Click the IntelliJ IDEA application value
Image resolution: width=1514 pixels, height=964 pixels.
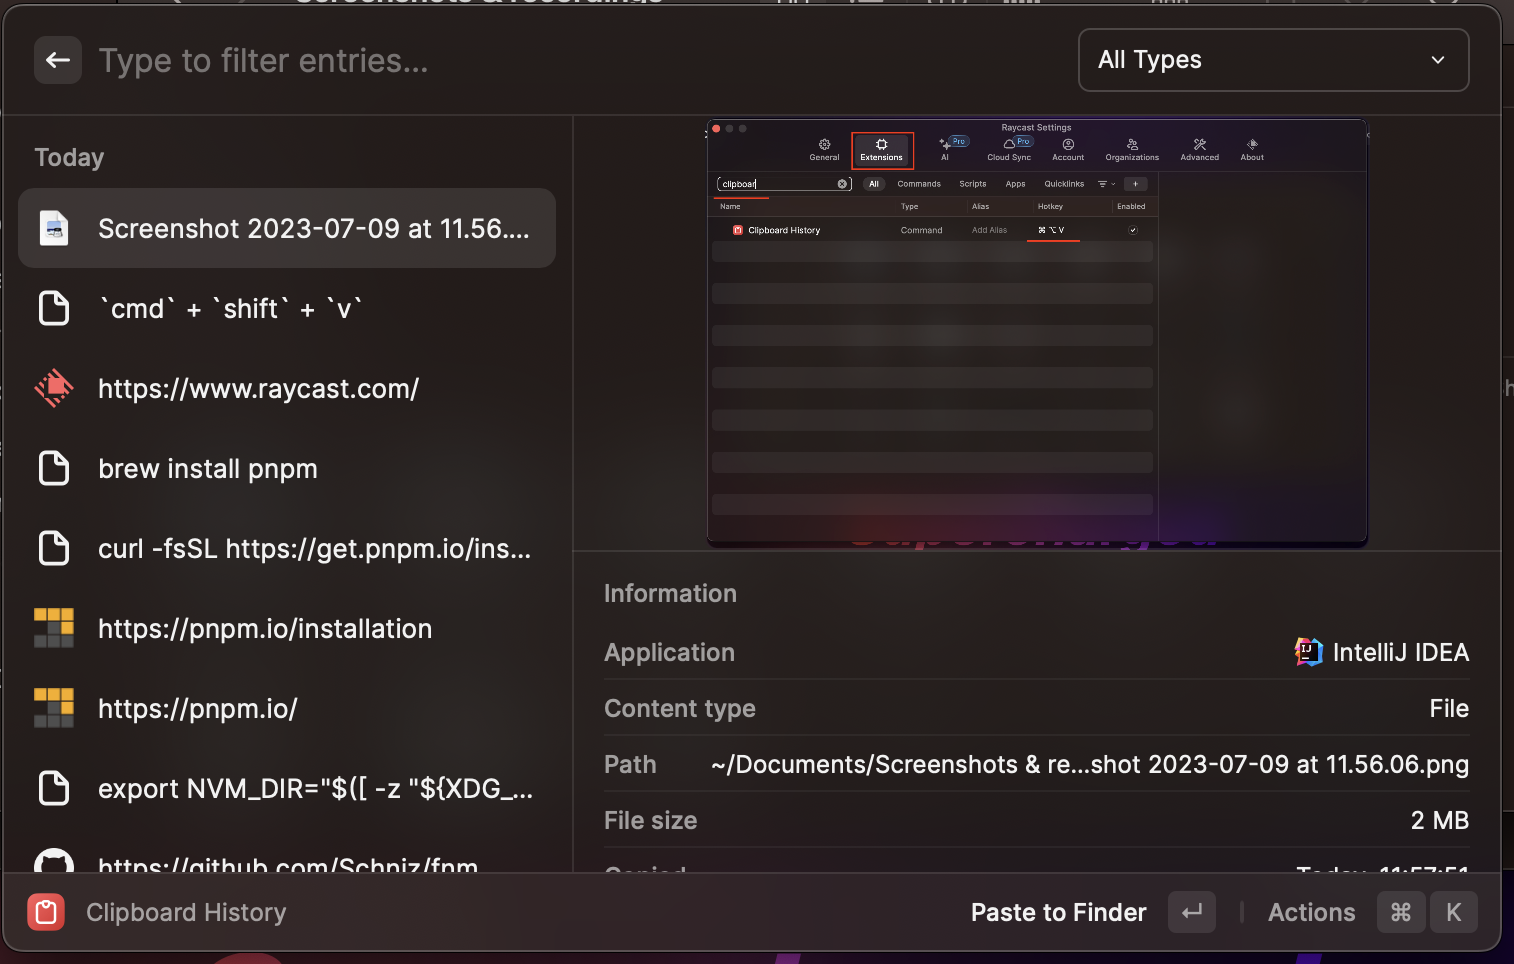point(1400,652)
